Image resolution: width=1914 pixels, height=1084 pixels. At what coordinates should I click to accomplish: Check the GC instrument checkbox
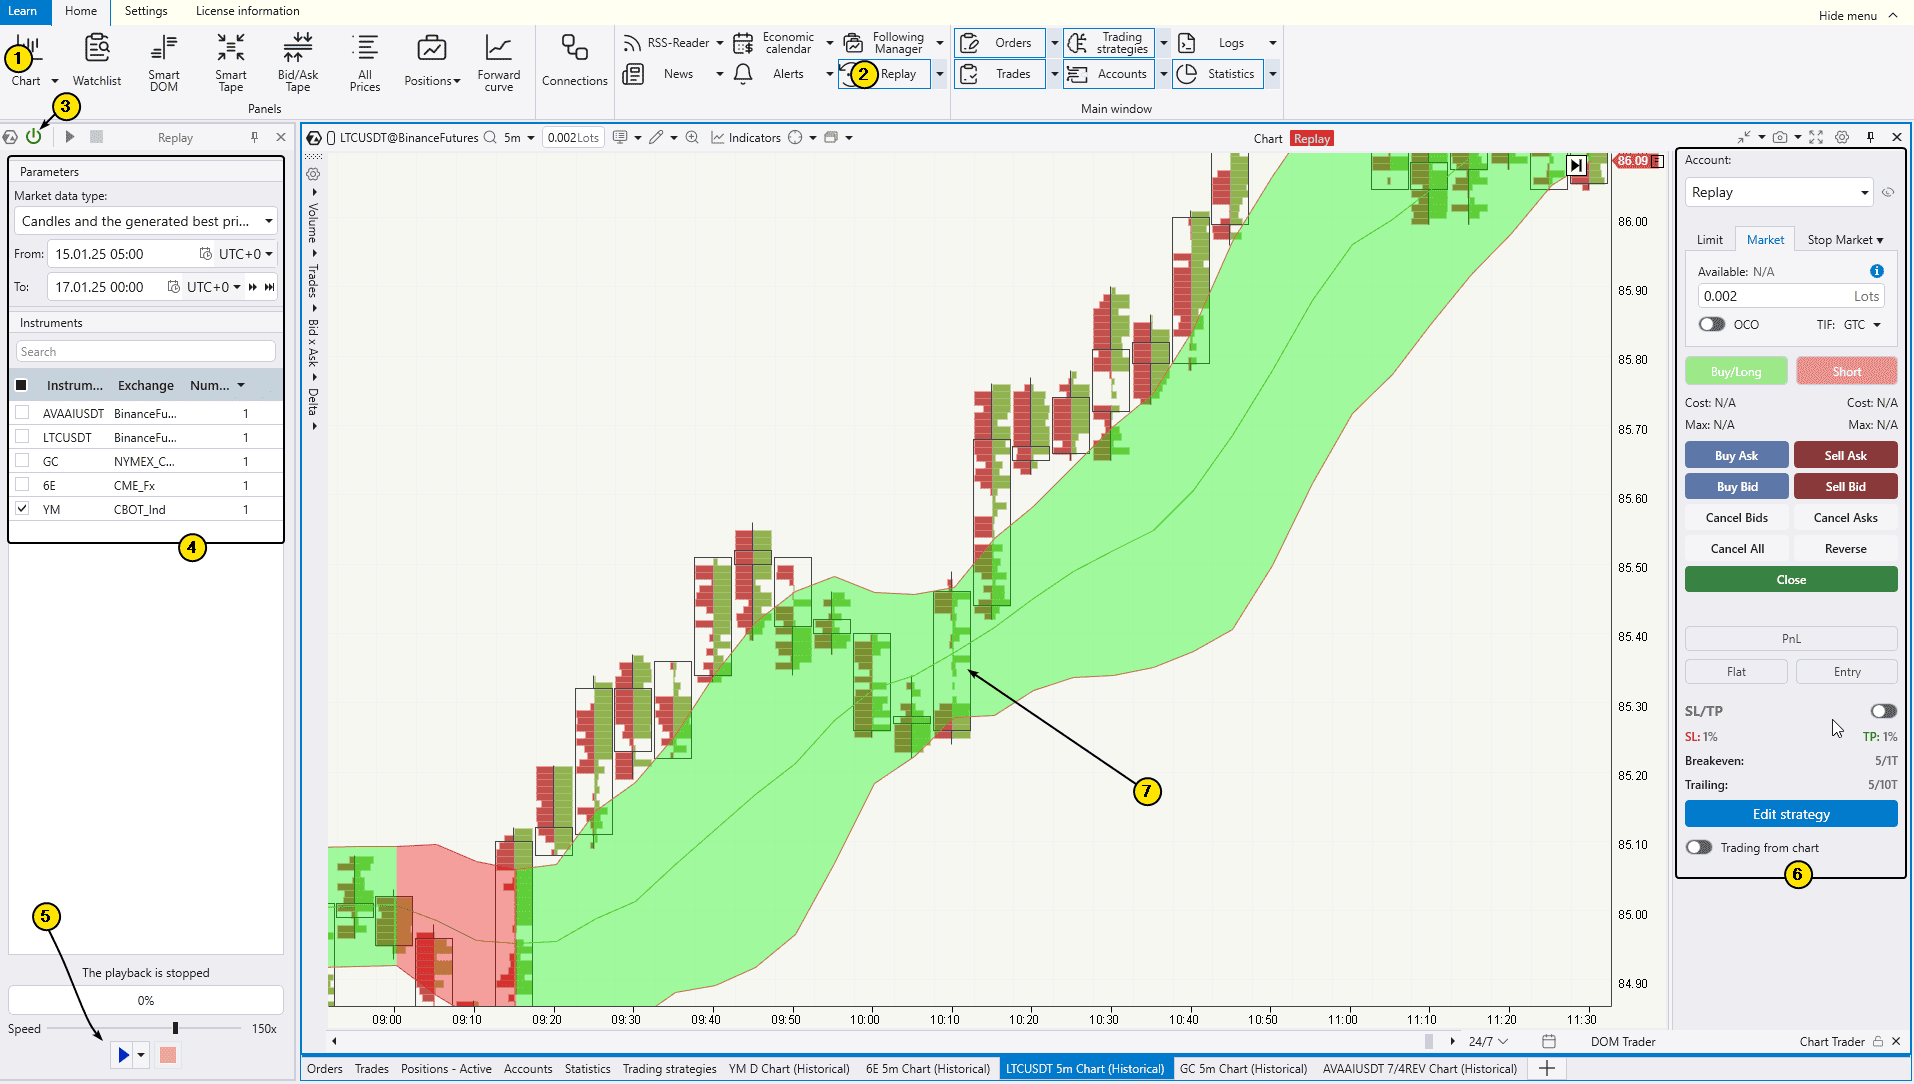tap(22, 460)
